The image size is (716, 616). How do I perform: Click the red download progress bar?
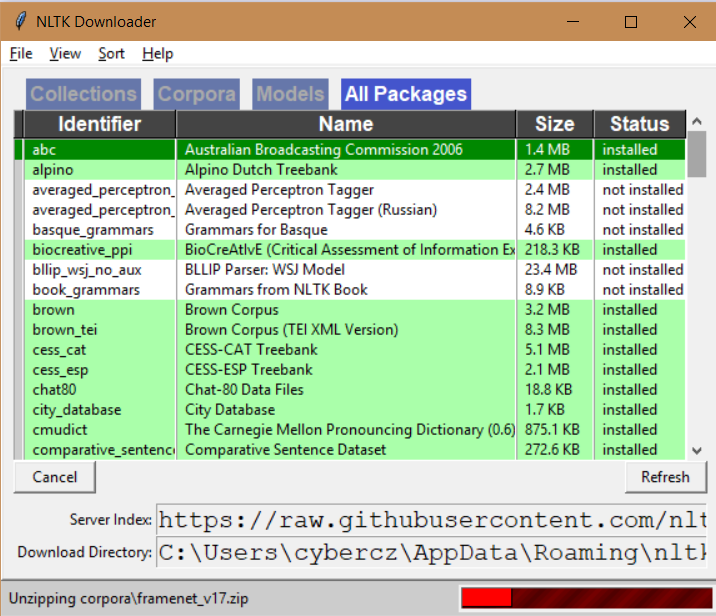(586, 598)
